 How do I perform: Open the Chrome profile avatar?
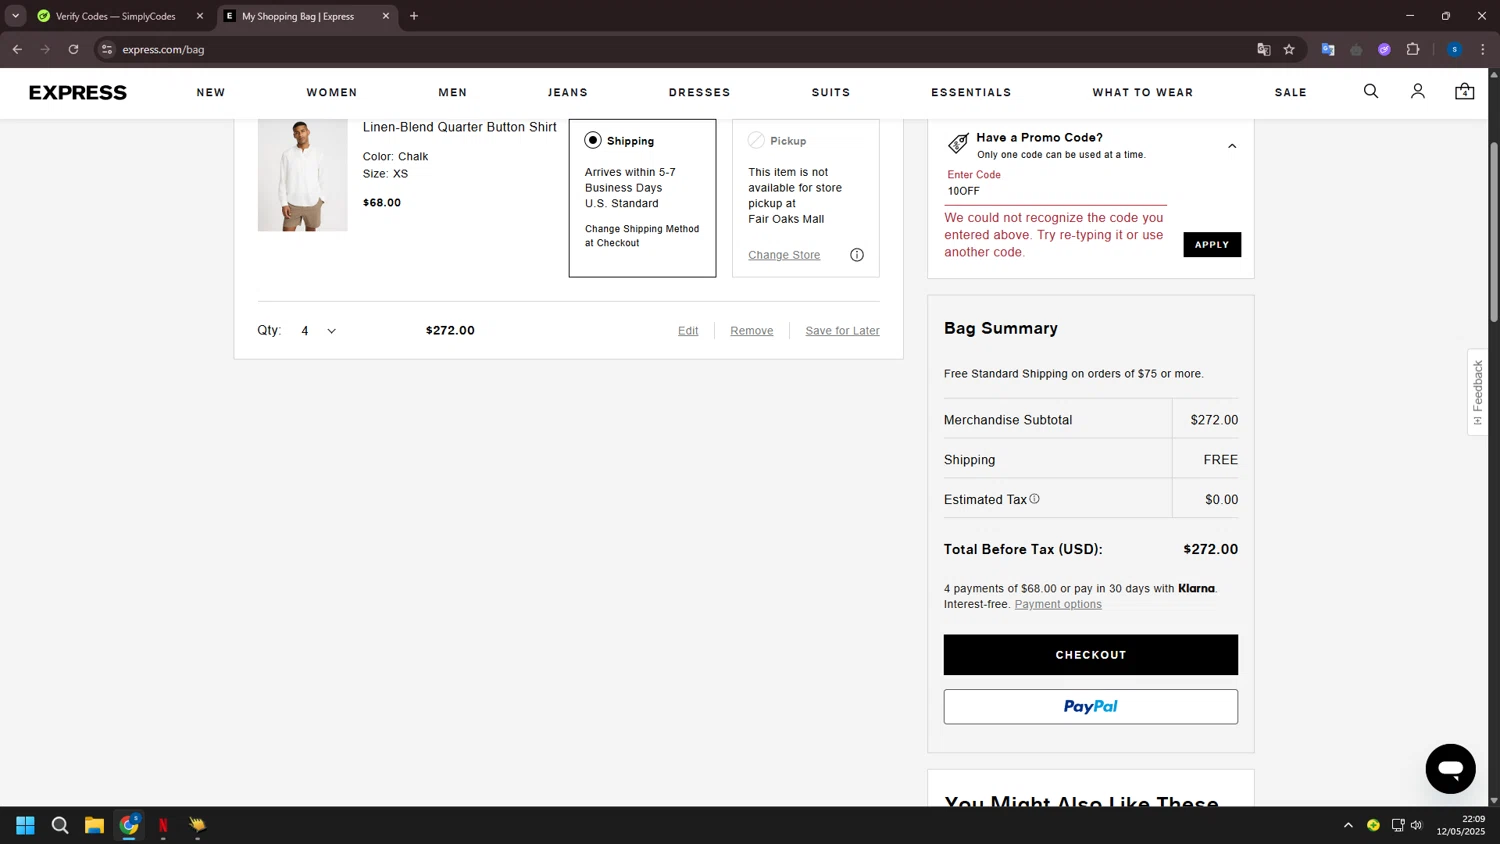click(x=1454, y=49)
